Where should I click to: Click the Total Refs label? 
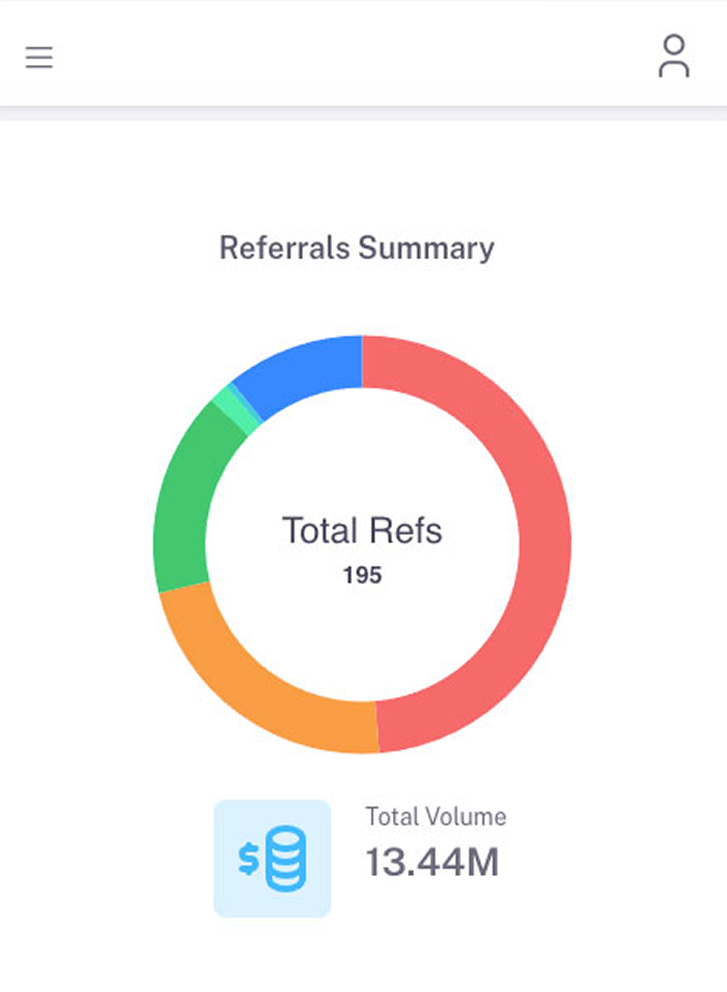click(x=362, y=531)
